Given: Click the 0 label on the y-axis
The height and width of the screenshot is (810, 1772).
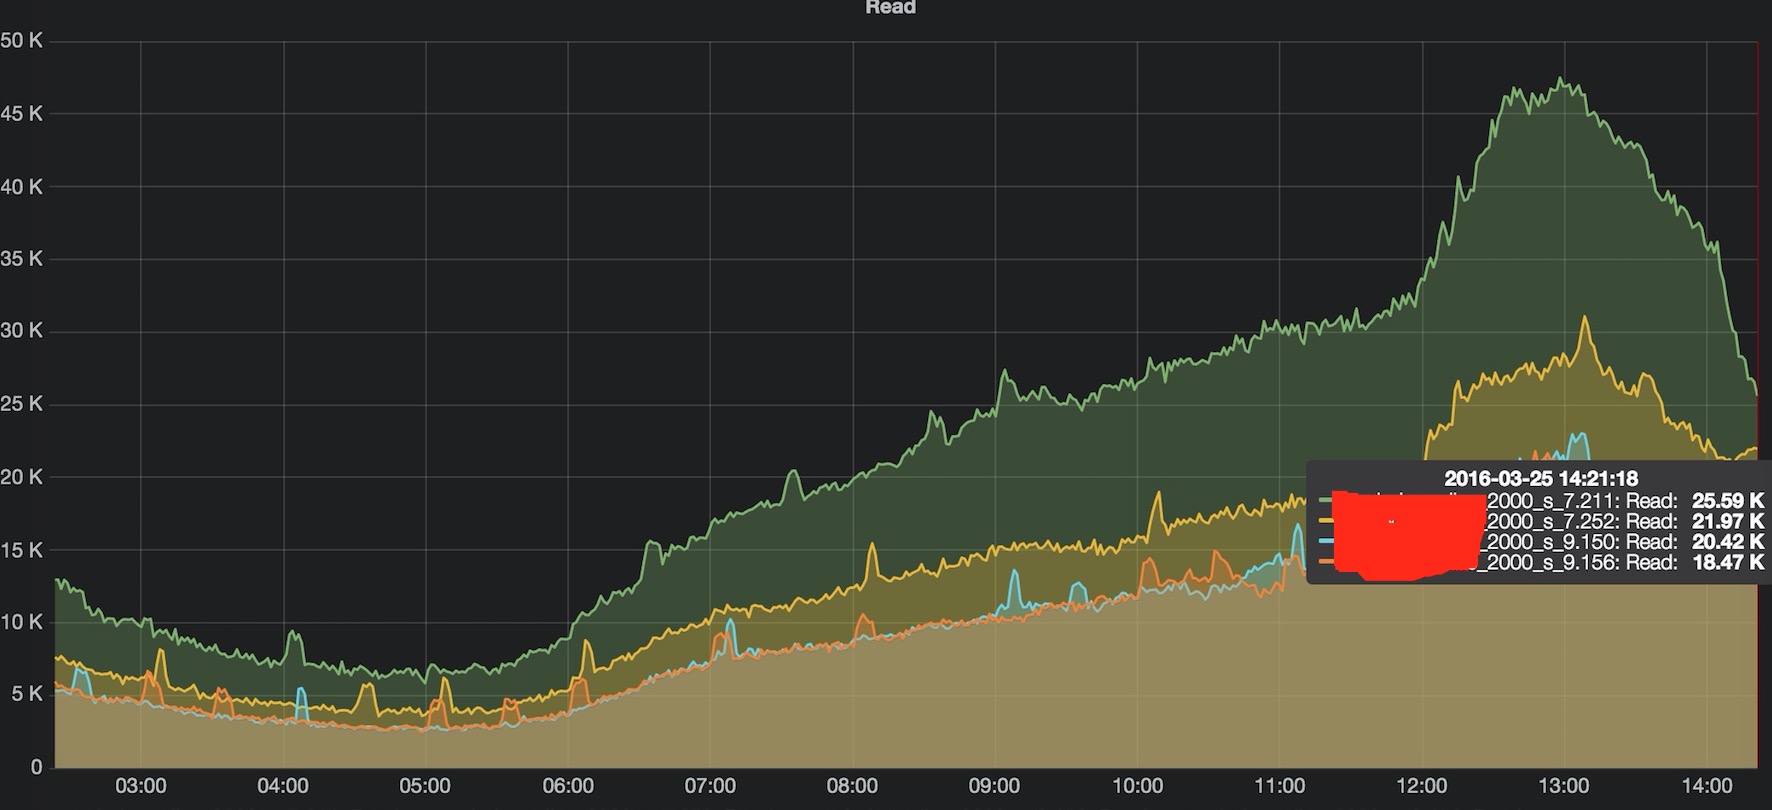Looking at the screenshot, I should click(x=37, y=767).
